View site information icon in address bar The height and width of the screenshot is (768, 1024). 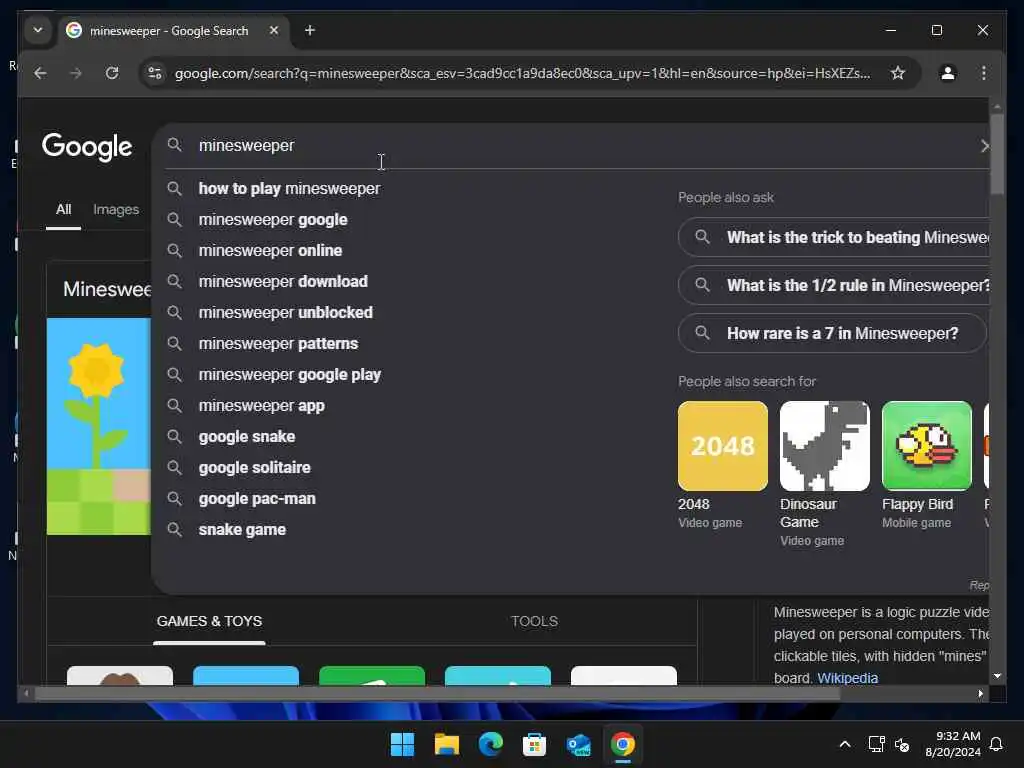155,73
